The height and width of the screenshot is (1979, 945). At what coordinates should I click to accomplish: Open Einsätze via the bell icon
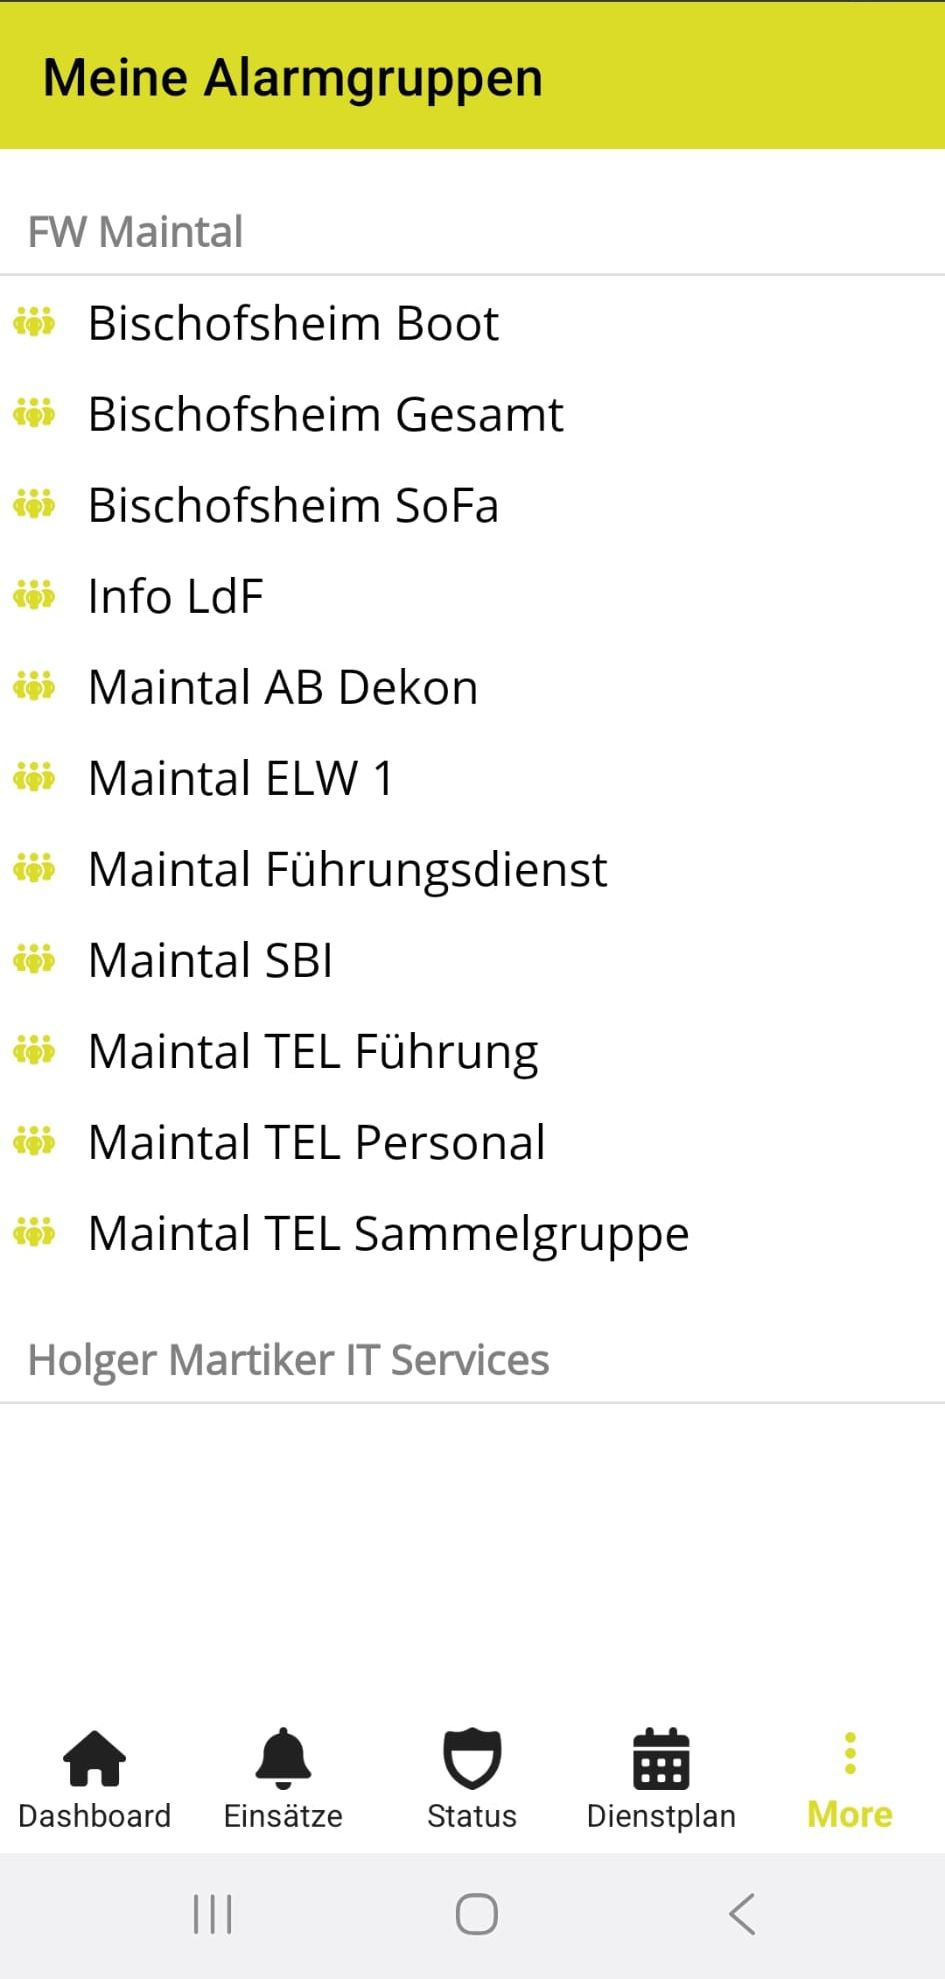coord(283,1759)
